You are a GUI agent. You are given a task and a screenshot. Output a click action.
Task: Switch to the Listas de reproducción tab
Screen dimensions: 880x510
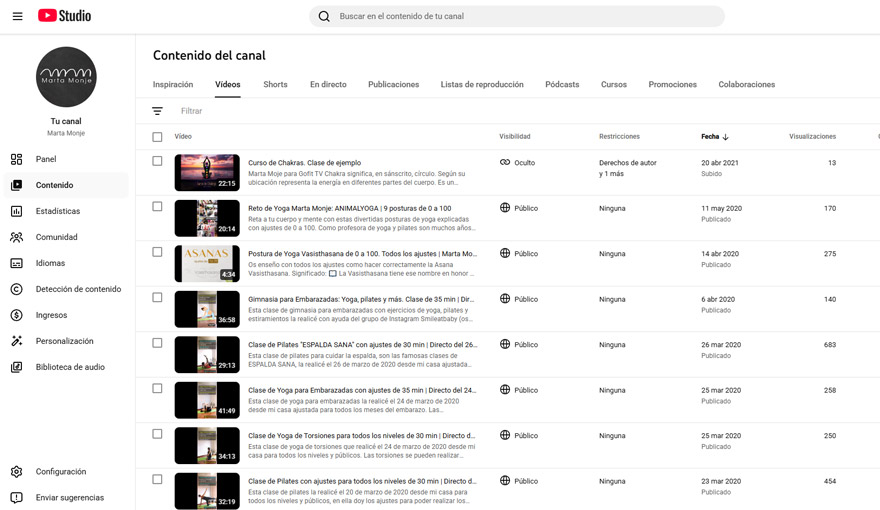[x=482, y=85]
